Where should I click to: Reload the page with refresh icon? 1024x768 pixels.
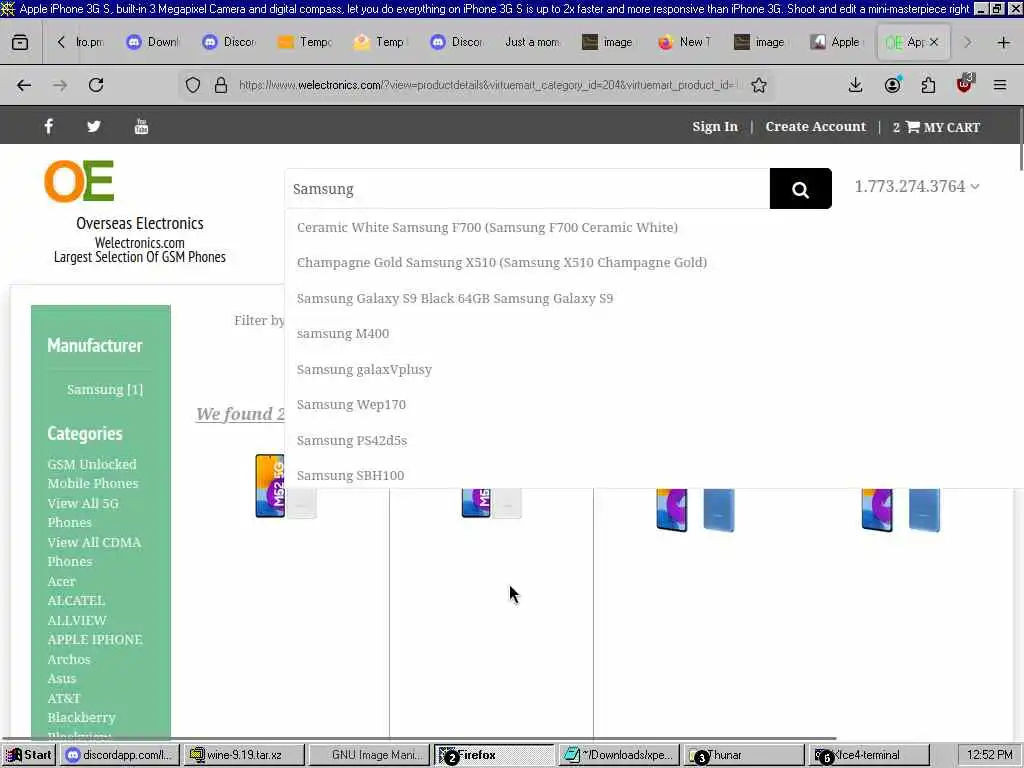click(x=96, y=85)
